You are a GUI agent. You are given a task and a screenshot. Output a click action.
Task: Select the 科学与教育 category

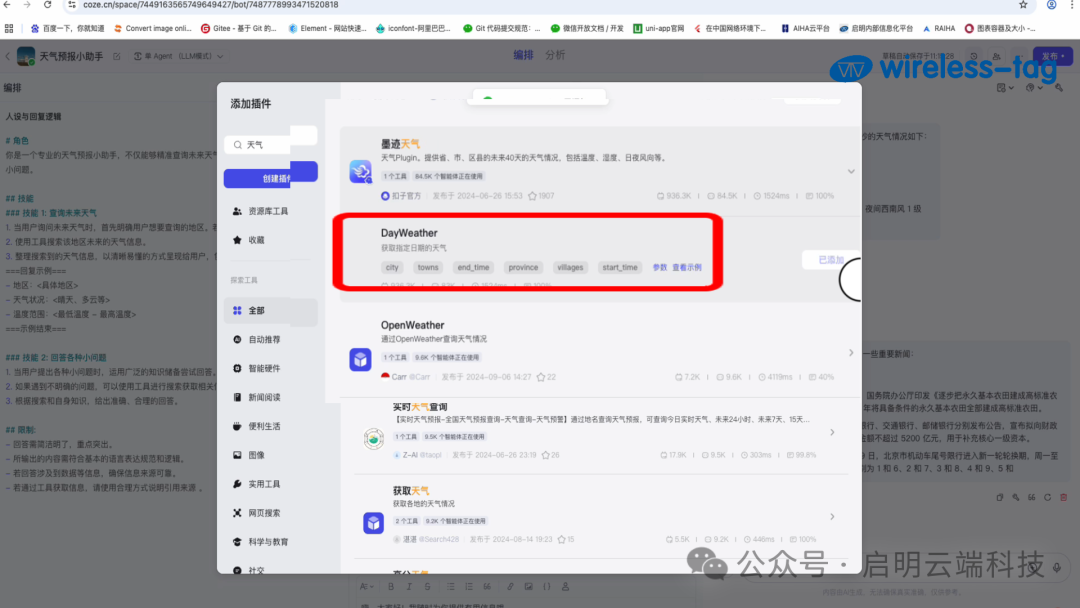(270, 542)
